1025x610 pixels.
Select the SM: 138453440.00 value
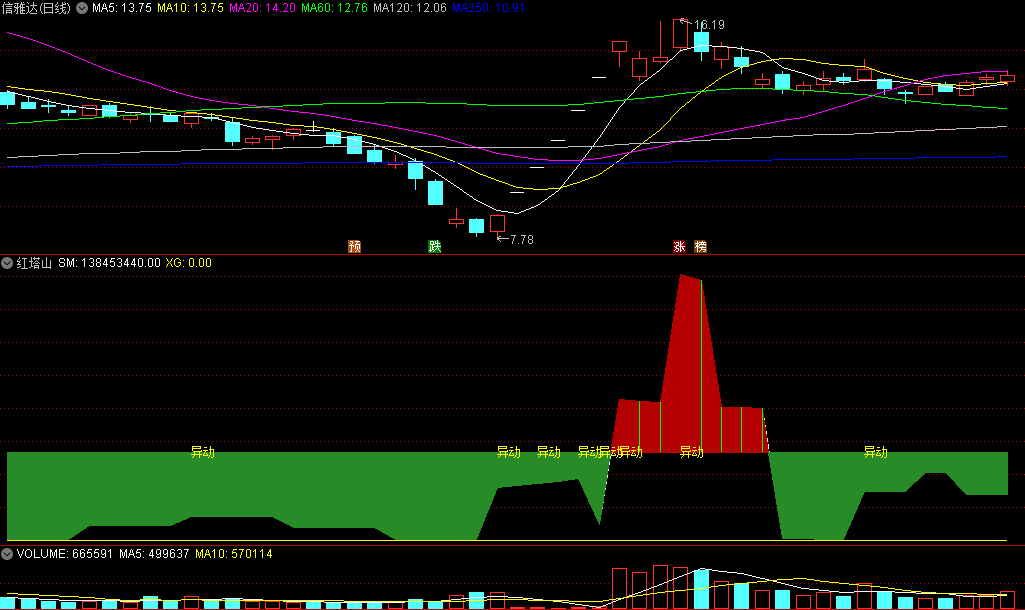pos(109,263)
